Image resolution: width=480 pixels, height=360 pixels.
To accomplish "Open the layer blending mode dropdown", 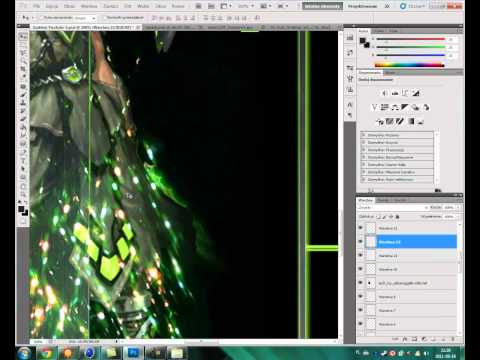I will click(x=393, y=207).
